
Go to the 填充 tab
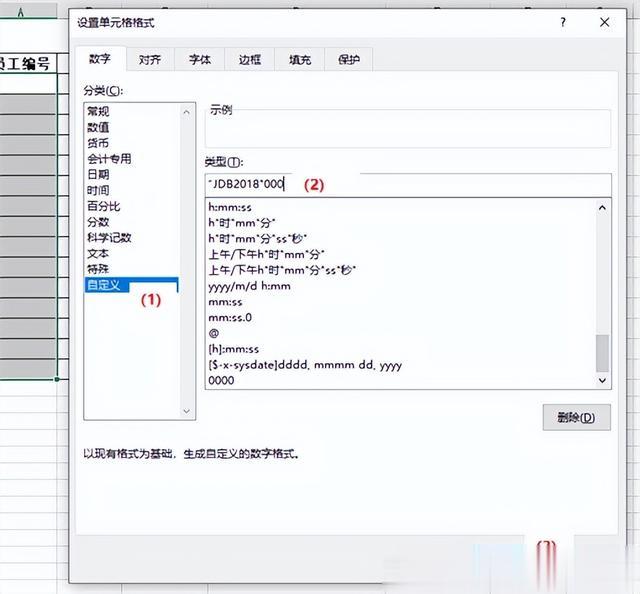(x=300, y=60)
